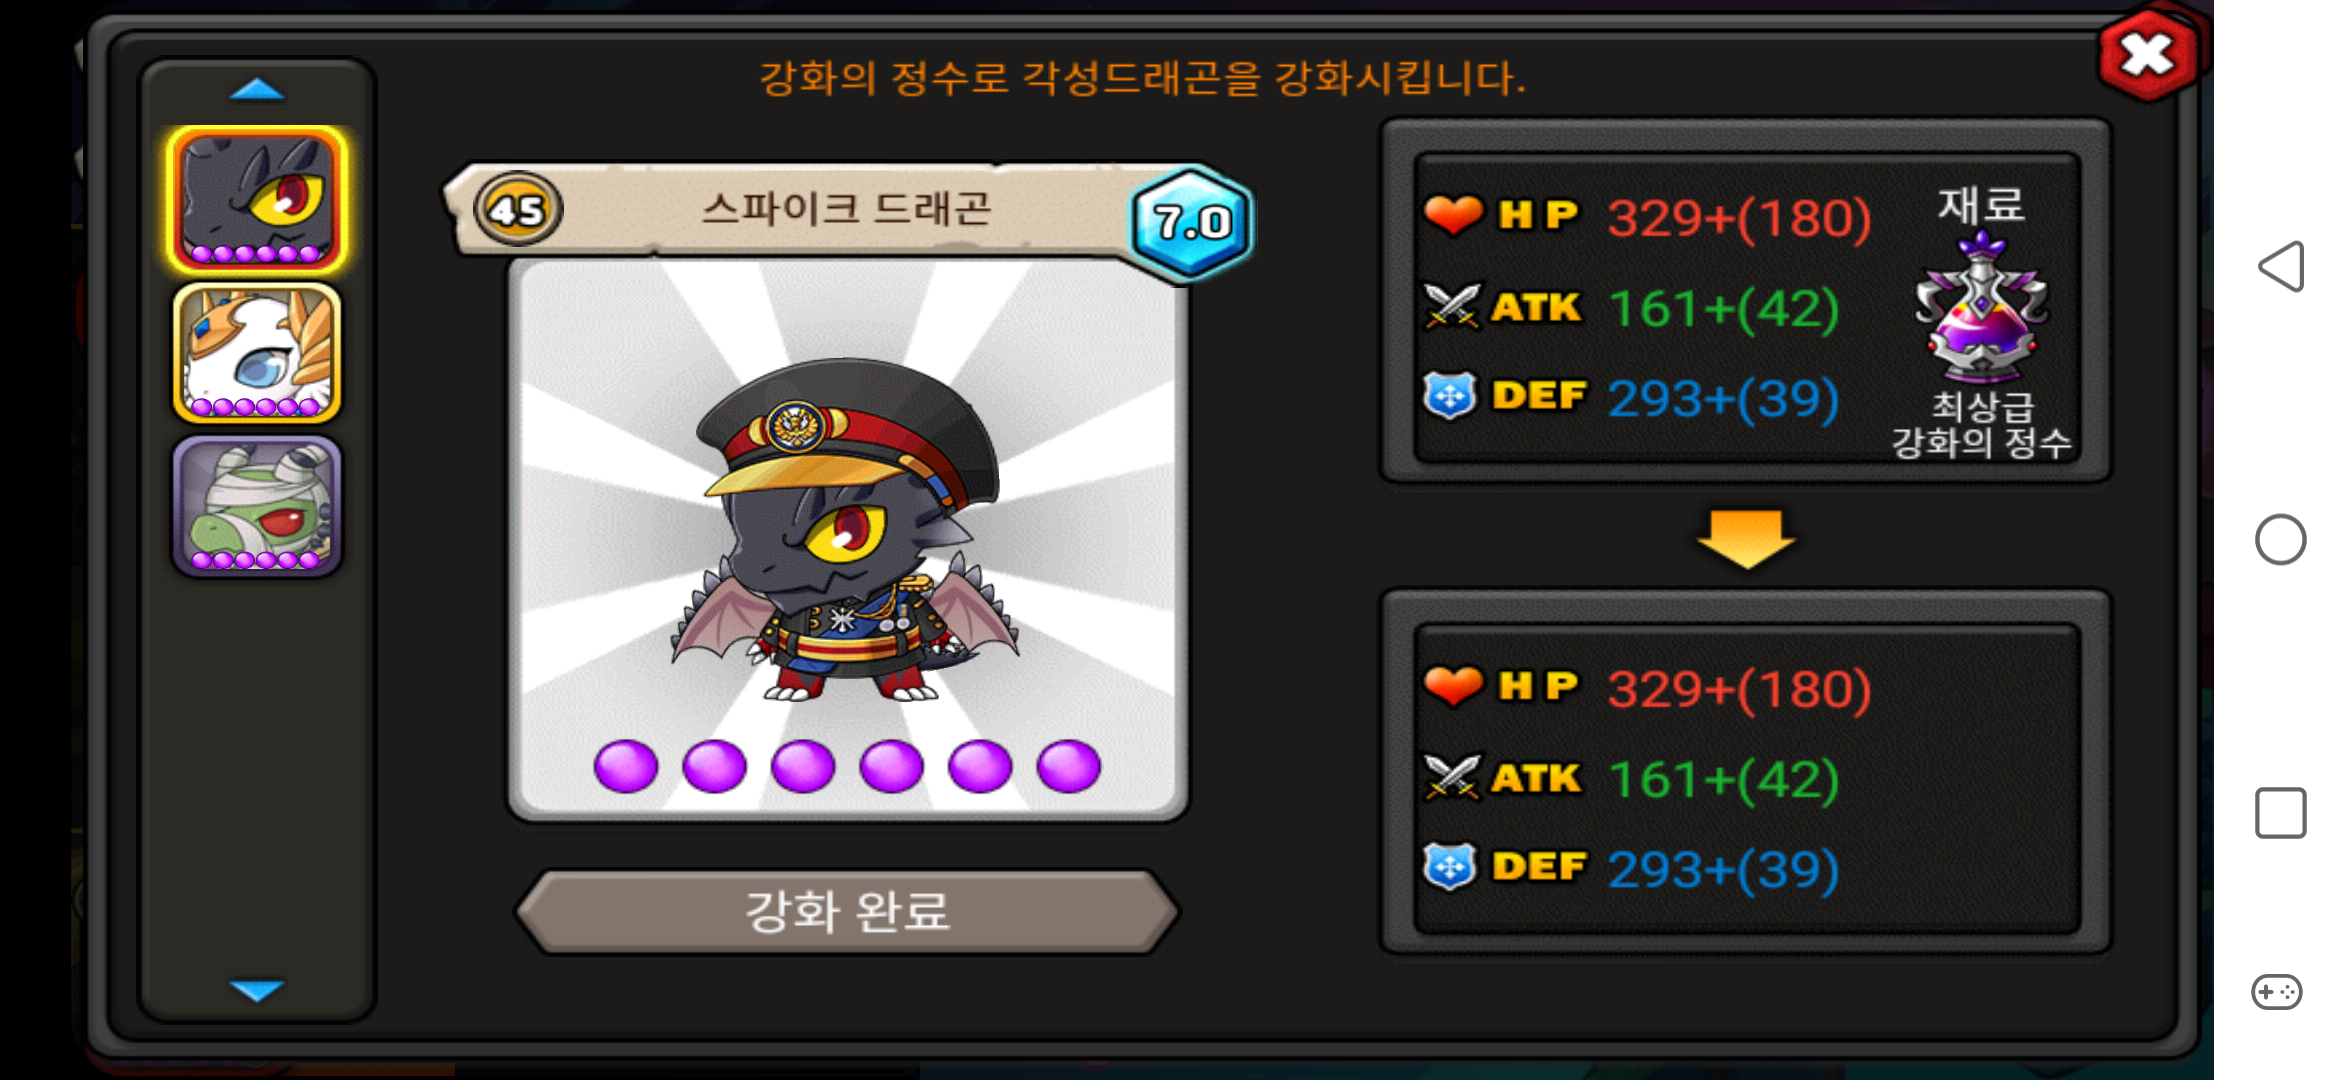The image size is (2340, 1080).
Task: Tap the first purple enhancement orb
Action: (x=626, y=767)
